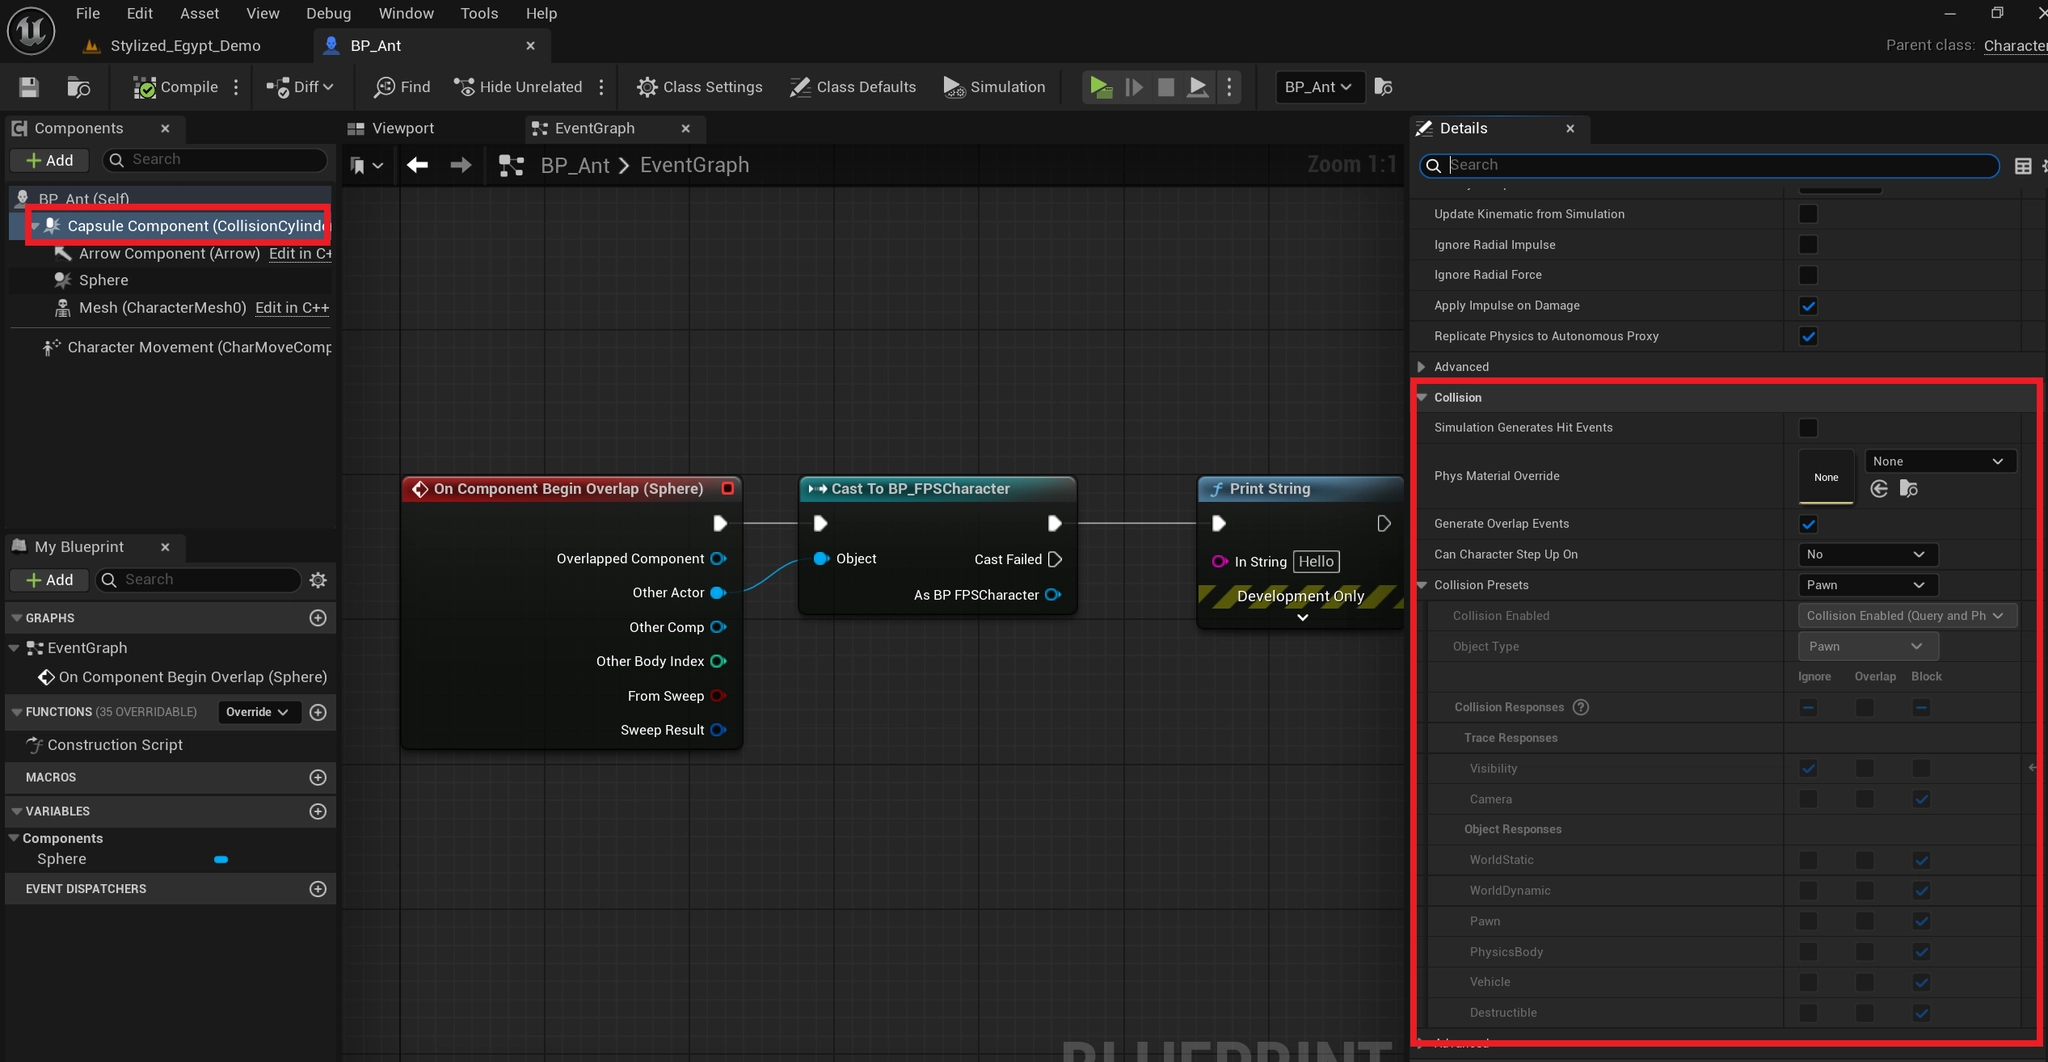Click Use Selected arrow under Phys Material
Screen dimensions: 2048x1062
click(1879, 489)
